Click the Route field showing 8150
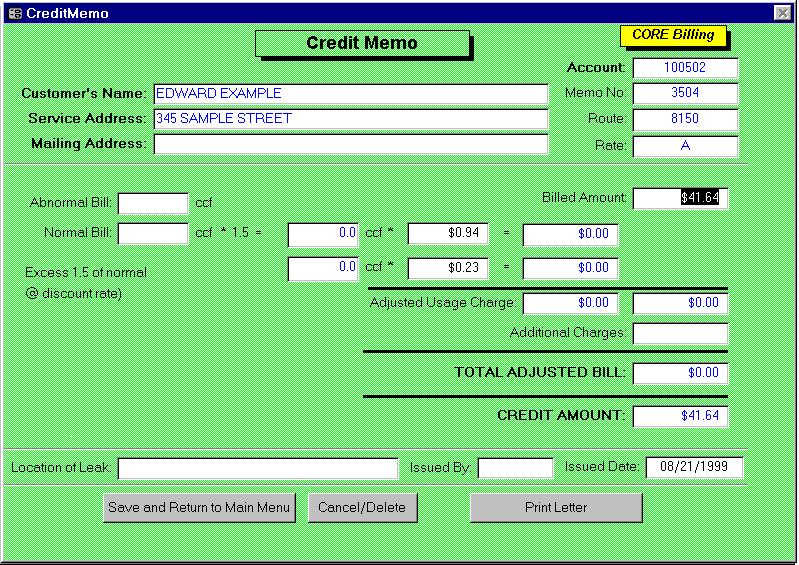 (685, 119)
